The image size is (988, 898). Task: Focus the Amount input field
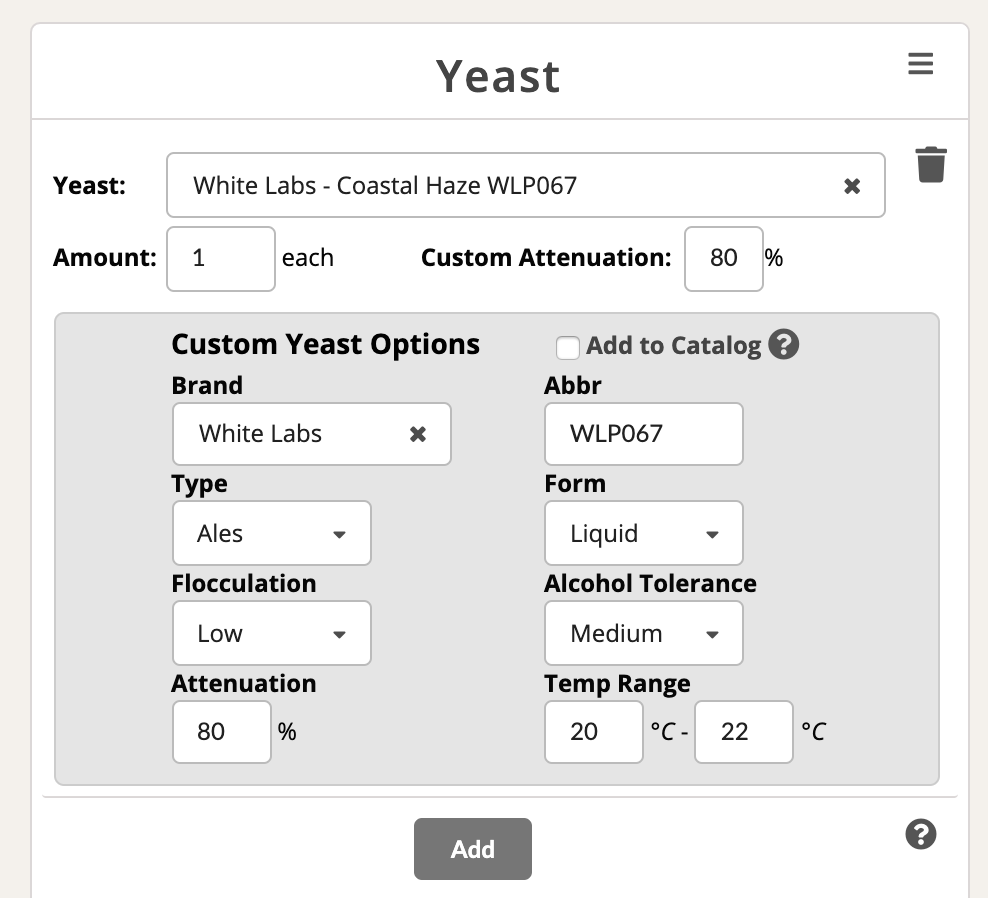pyautogui.click(x=221, y=258)
